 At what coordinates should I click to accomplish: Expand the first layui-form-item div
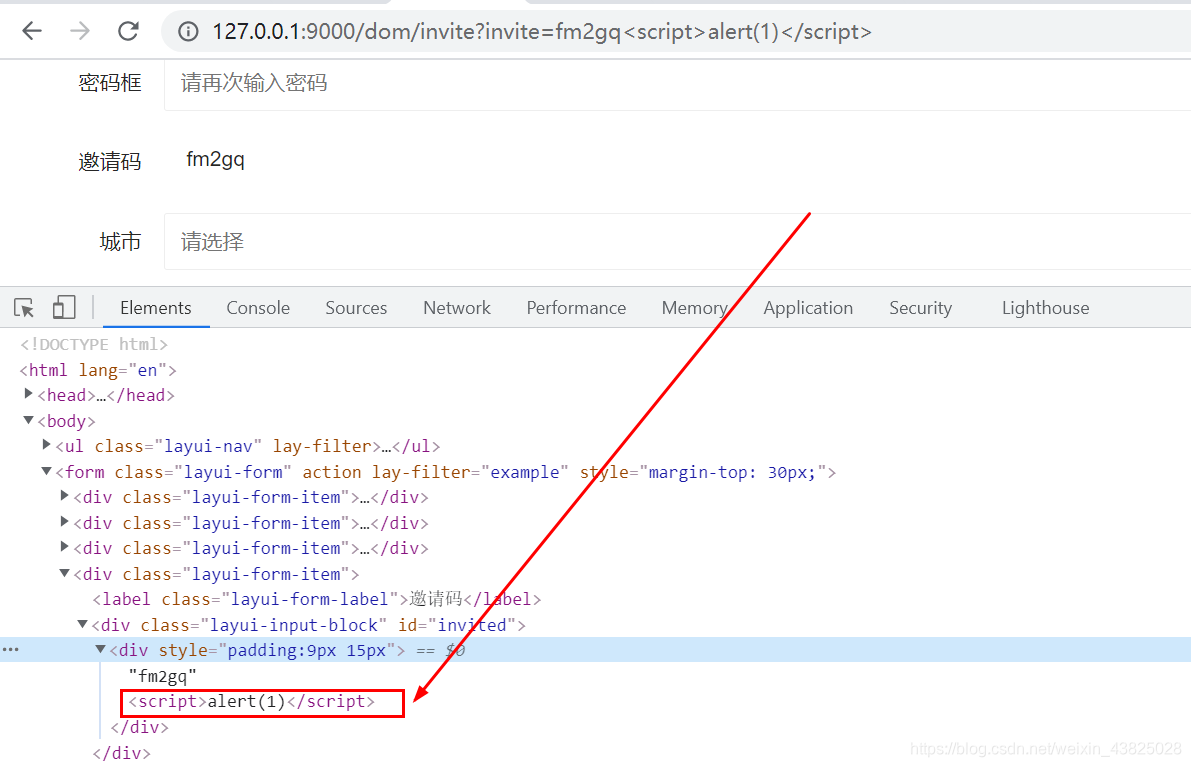pyautogui.click(x=65, y=495)
